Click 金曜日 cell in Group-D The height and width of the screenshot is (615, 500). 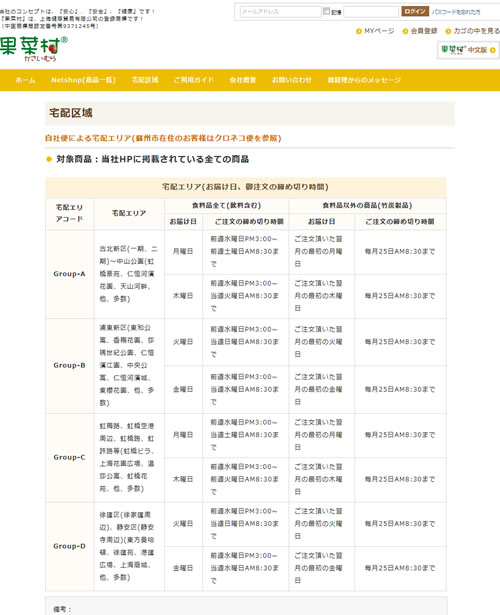click(x=183, y=568)
